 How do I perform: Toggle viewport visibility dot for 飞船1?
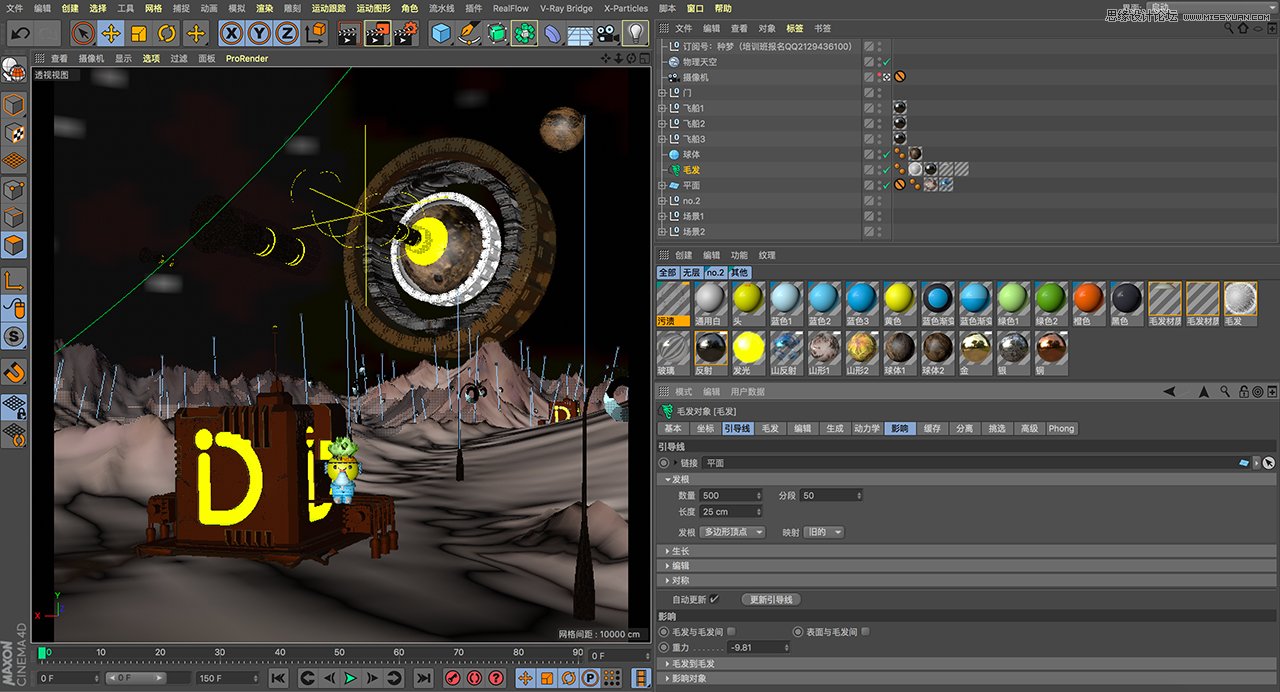point(880,104)
